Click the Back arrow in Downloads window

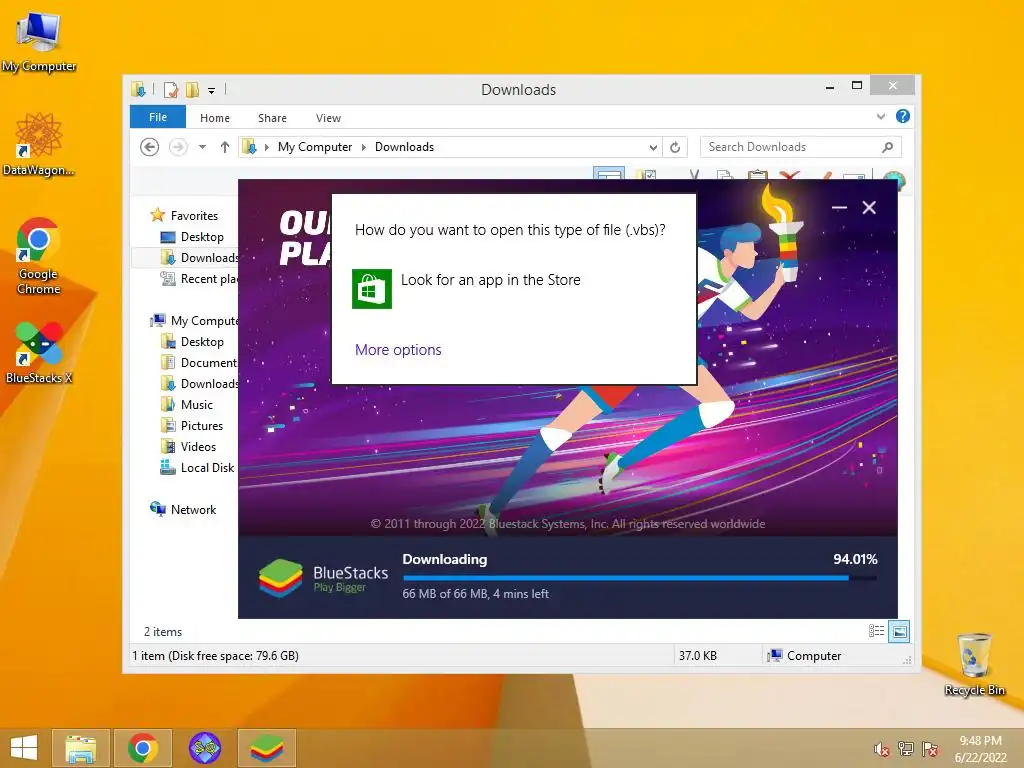tap(150, 147)
